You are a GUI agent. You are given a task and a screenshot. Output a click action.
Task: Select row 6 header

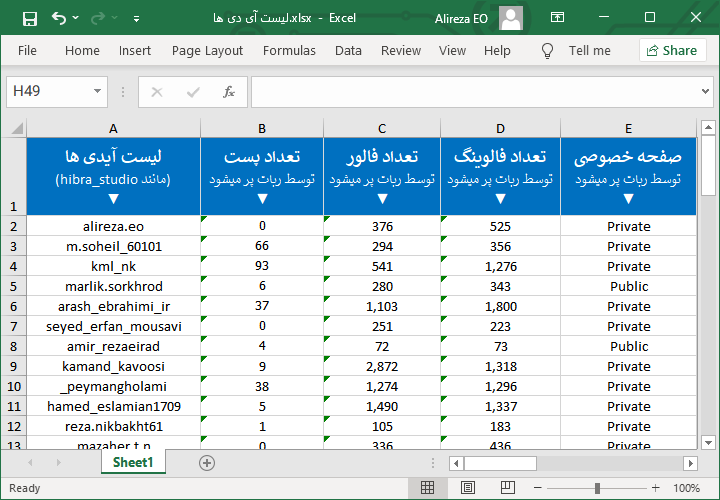pyautogui.click(x=13, y=306)
